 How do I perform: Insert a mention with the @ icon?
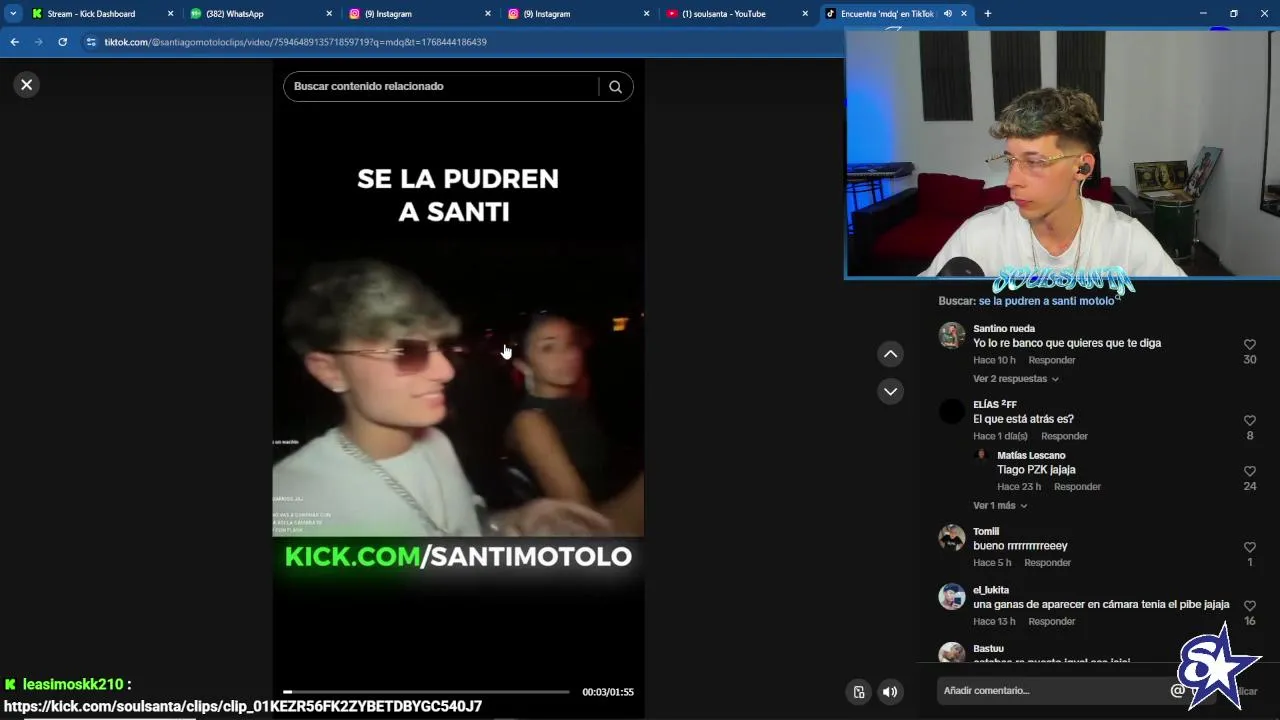coord(1178,691)
